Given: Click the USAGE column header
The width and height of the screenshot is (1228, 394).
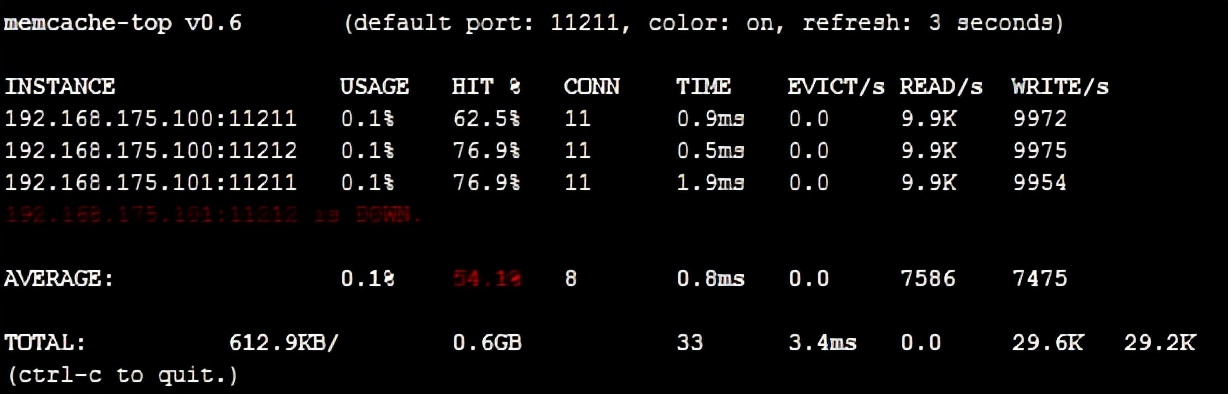Looking at the screenshot, I should 374,87.
